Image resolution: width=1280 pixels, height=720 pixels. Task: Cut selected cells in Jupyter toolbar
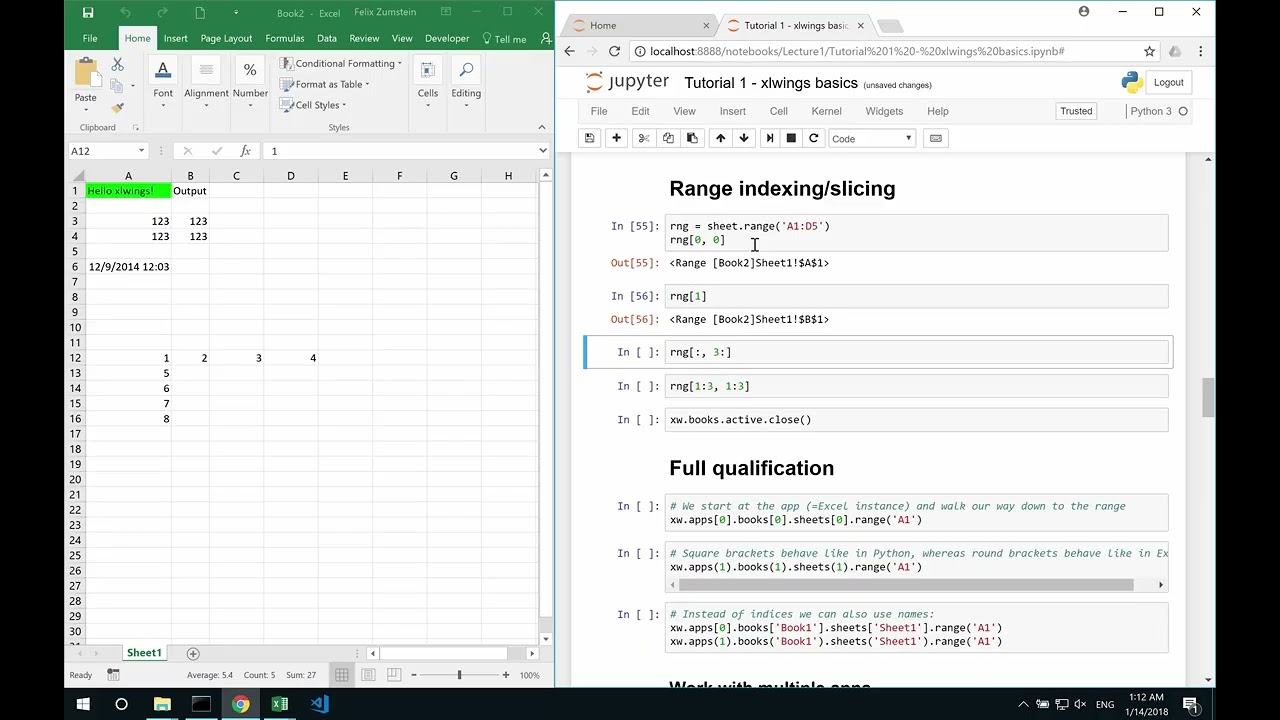644,138
